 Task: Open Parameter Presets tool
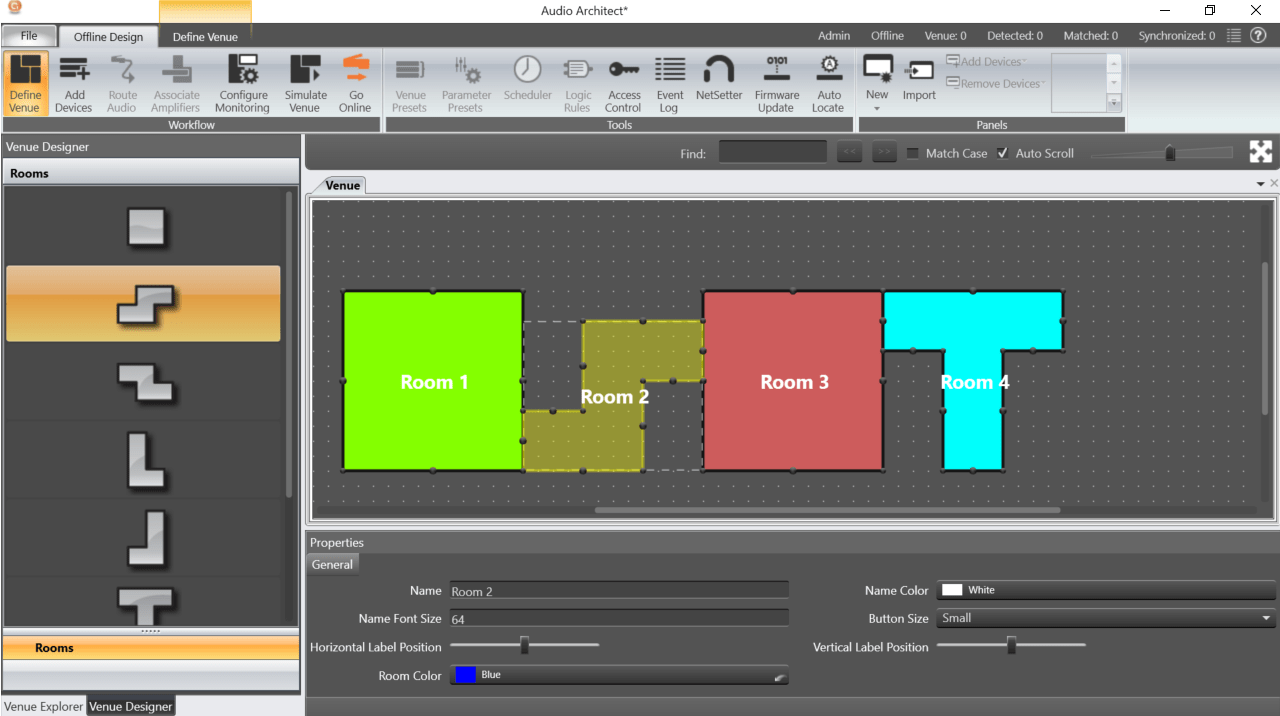click(x=466, y=83)
